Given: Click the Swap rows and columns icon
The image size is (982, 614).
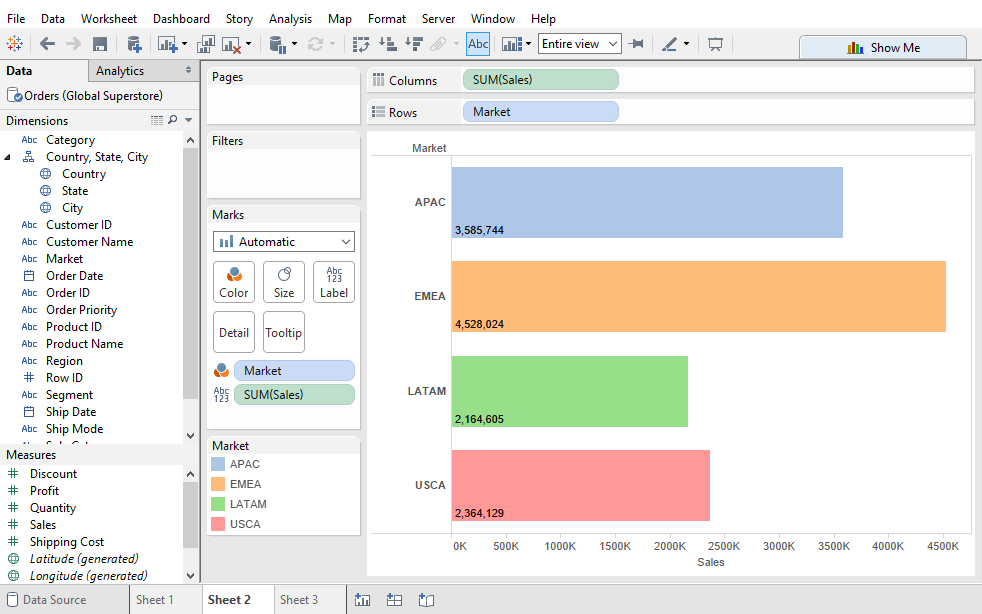Looking at the screenshot, I should pos(361,44).
